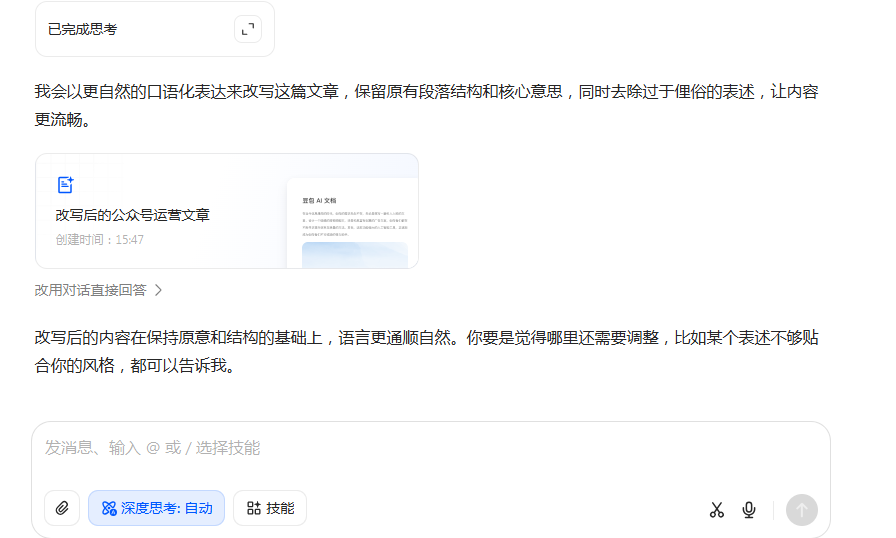Click the document icon on the article card
Screen dimensions: 896x538
coord(66,184)
